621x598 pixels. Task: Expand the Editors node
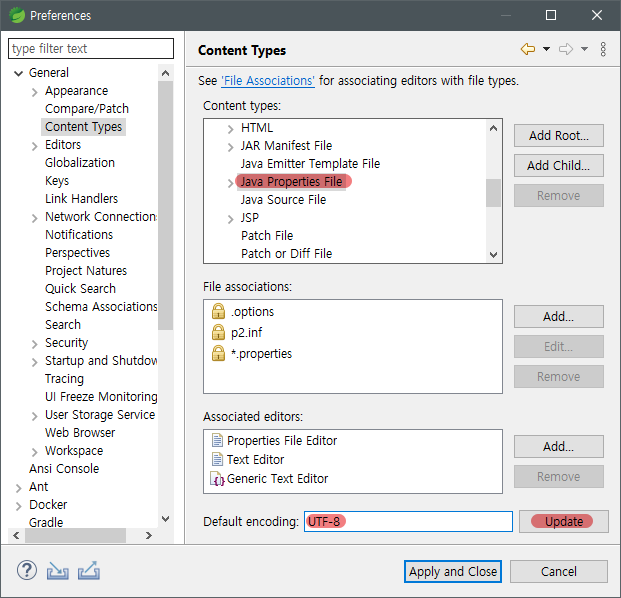pyautogui.click(x=34, y=146)
